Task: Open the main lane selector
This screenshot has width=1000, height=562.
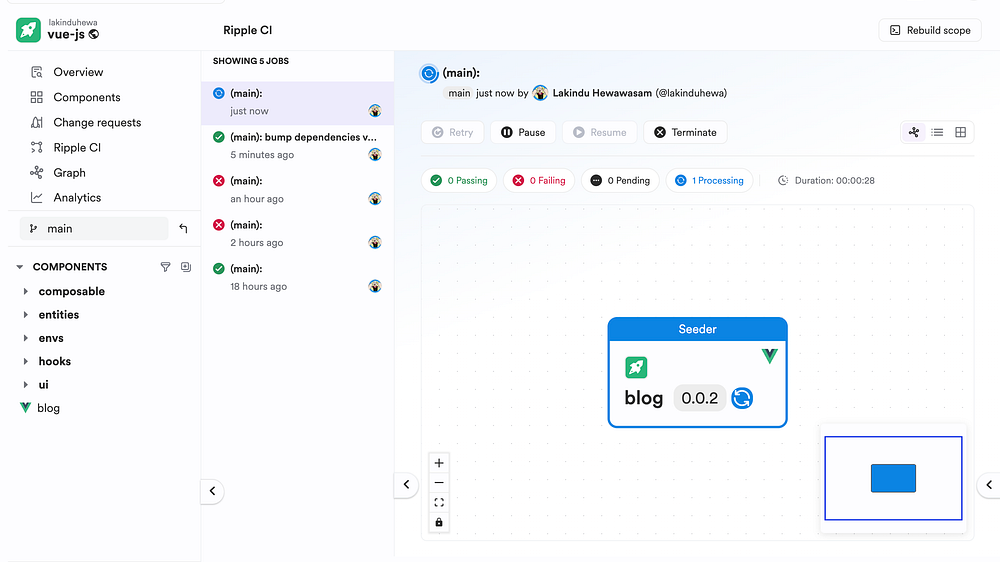Action: (x=94, y=228)
